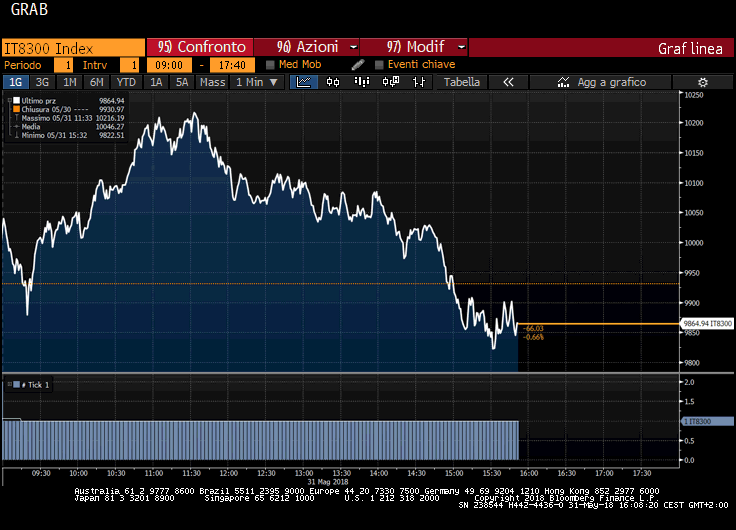Viewport: 736px width, 530px height.
Task: Click the -0.66% percent change label
Action: point(534,337)
